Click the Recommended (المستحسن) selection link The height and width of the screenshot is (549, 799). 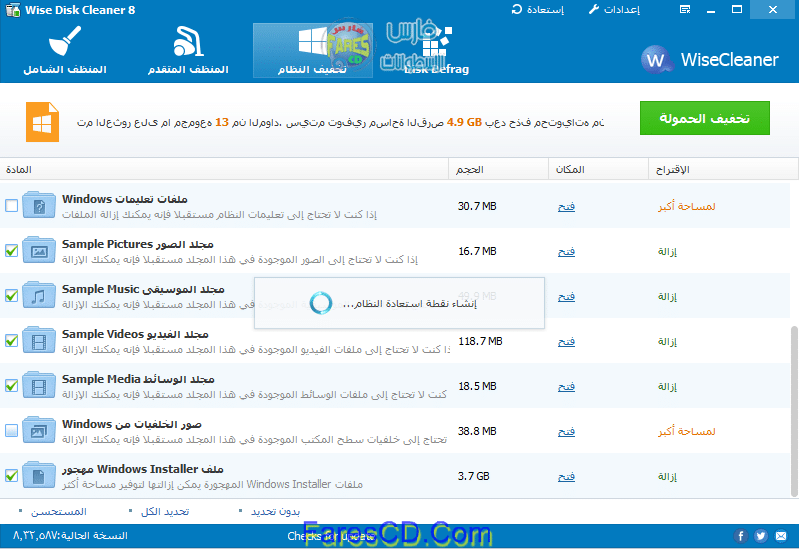pyautogui.click(x=59, y=512)
